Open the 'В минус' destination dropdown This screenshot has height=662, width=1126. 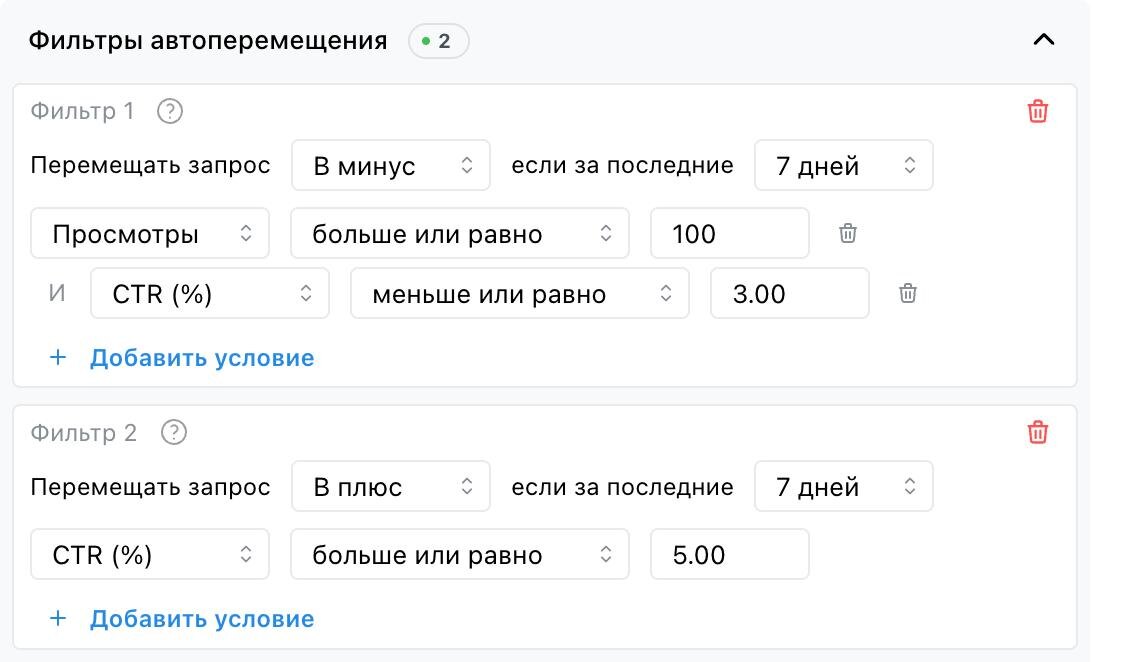[391, 166]
